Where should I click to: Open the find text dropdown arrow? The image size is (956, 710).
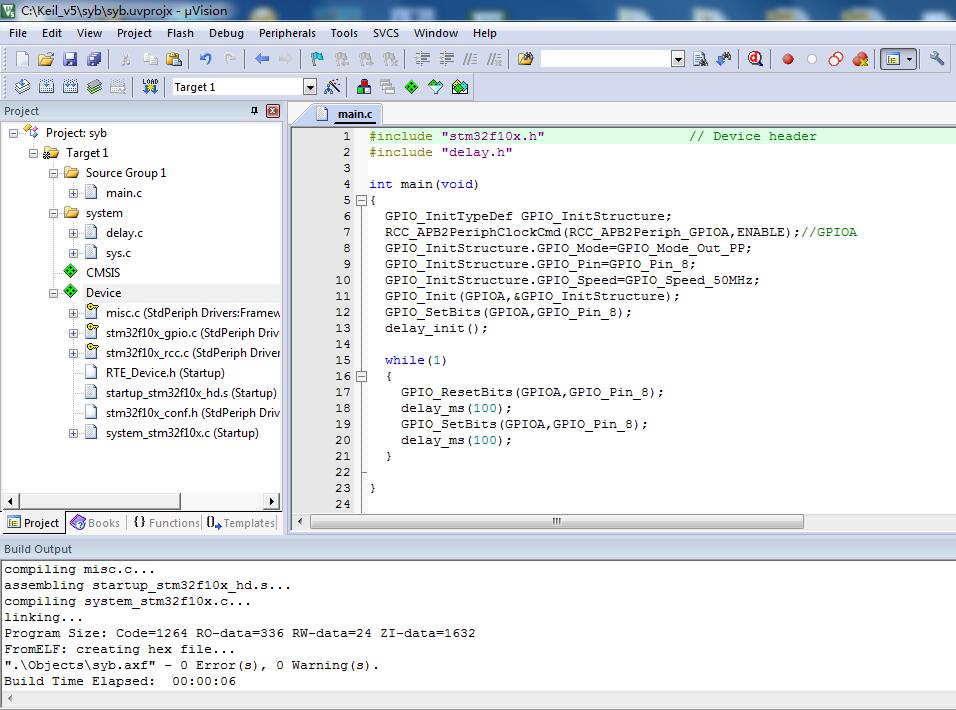pos(678,59)
